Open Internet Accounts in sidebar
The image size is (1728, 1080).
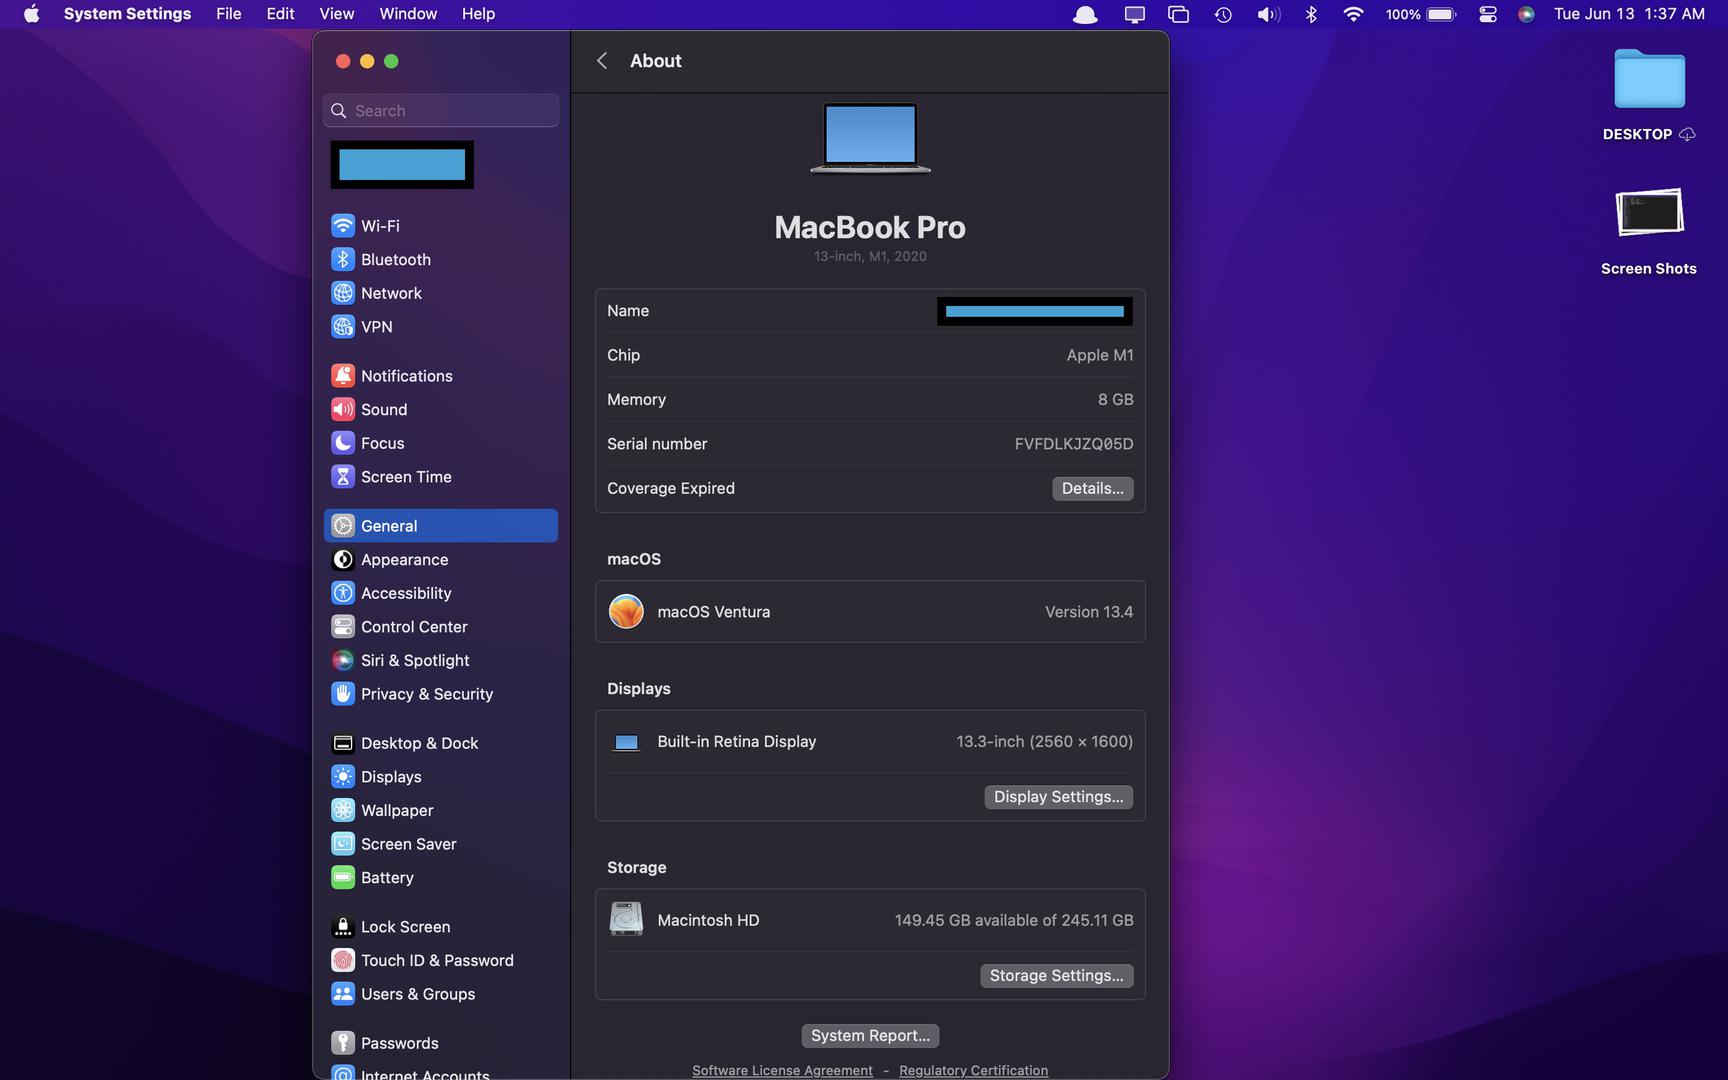pos(440,1072)
